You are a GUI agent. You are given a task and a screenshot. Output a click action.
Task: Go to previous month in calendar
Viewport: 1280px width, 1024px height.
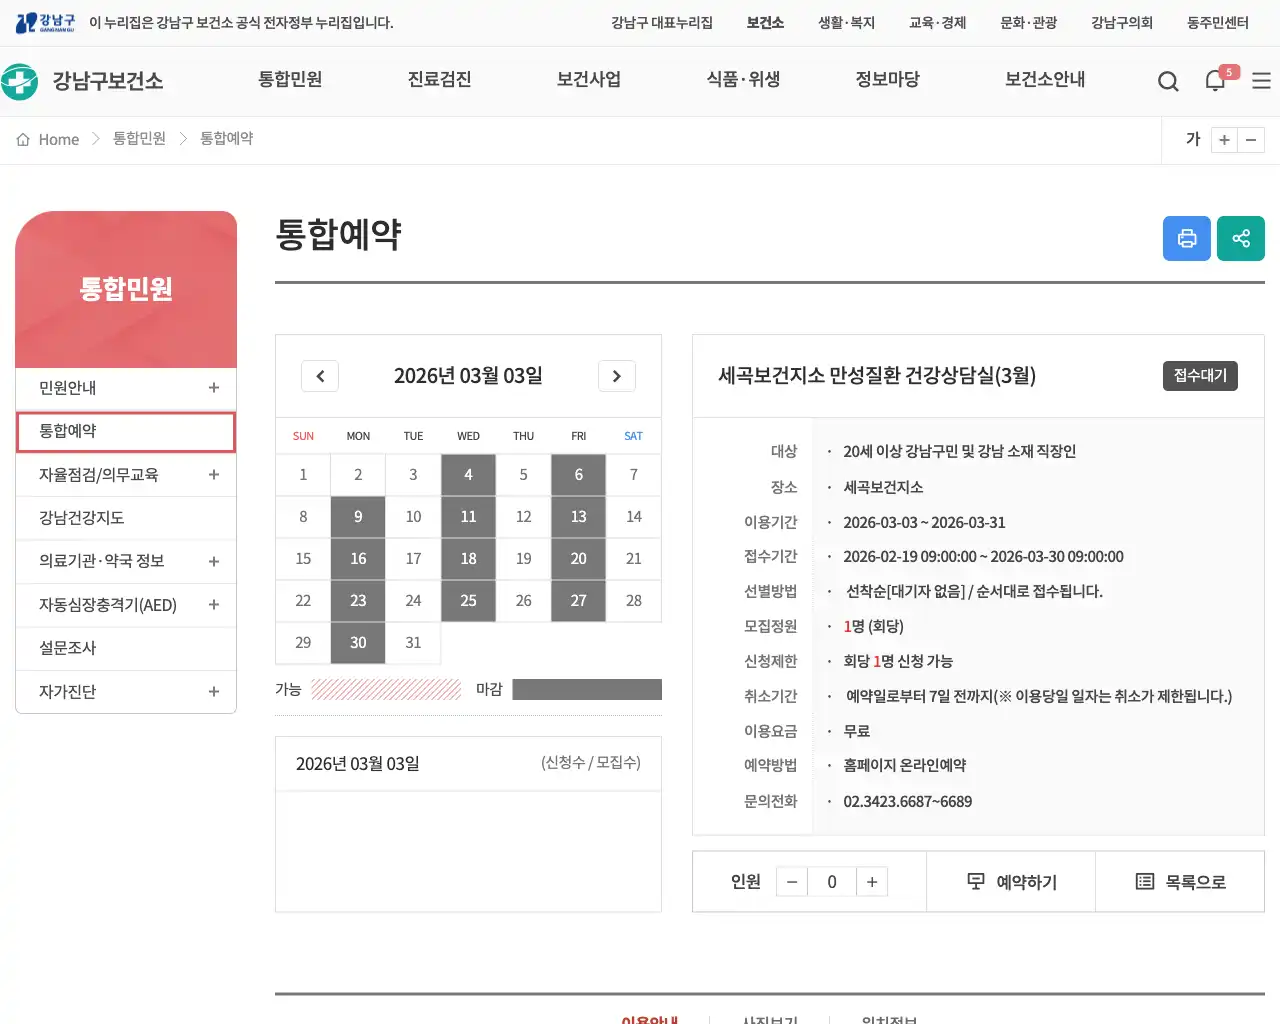click(320, 376)
